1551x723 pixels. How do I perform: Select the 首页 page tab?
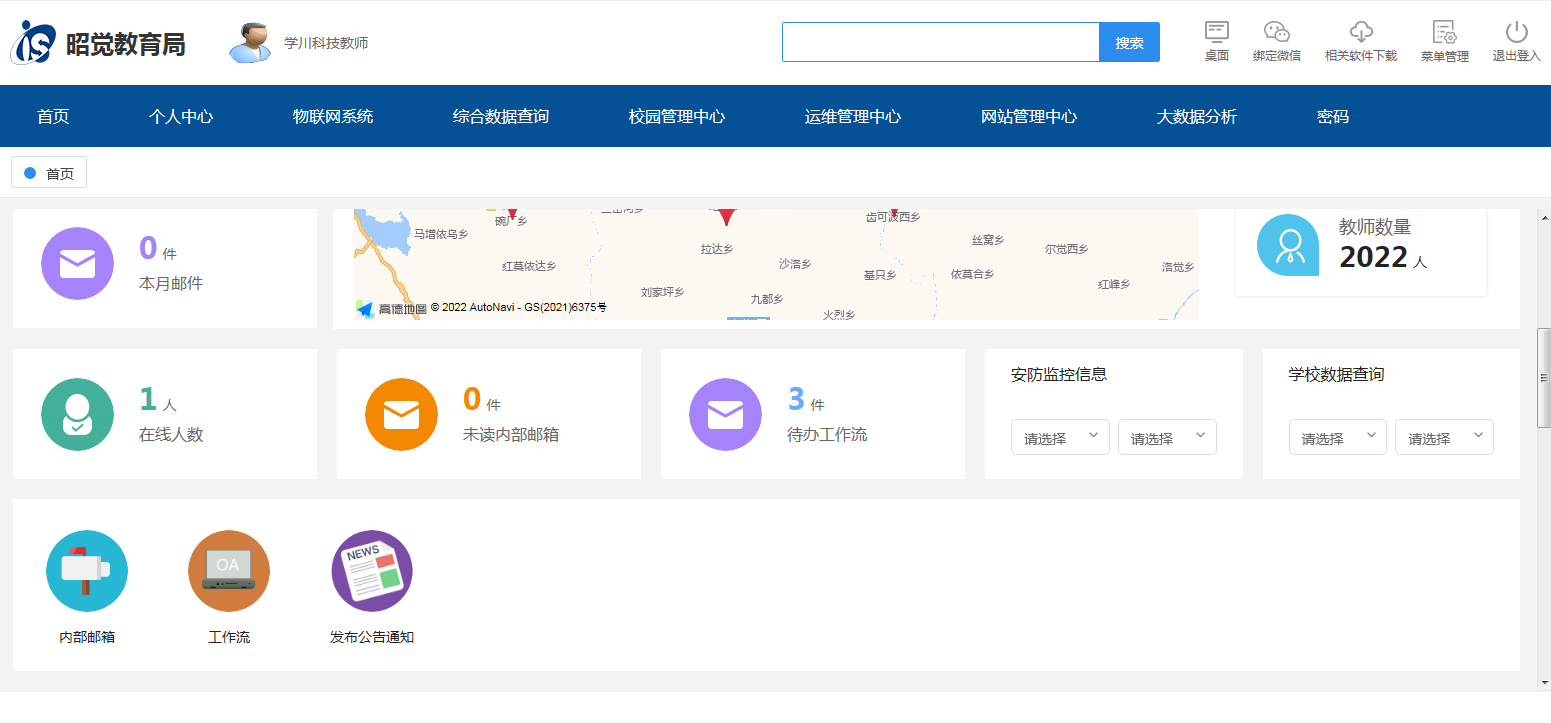49,173
